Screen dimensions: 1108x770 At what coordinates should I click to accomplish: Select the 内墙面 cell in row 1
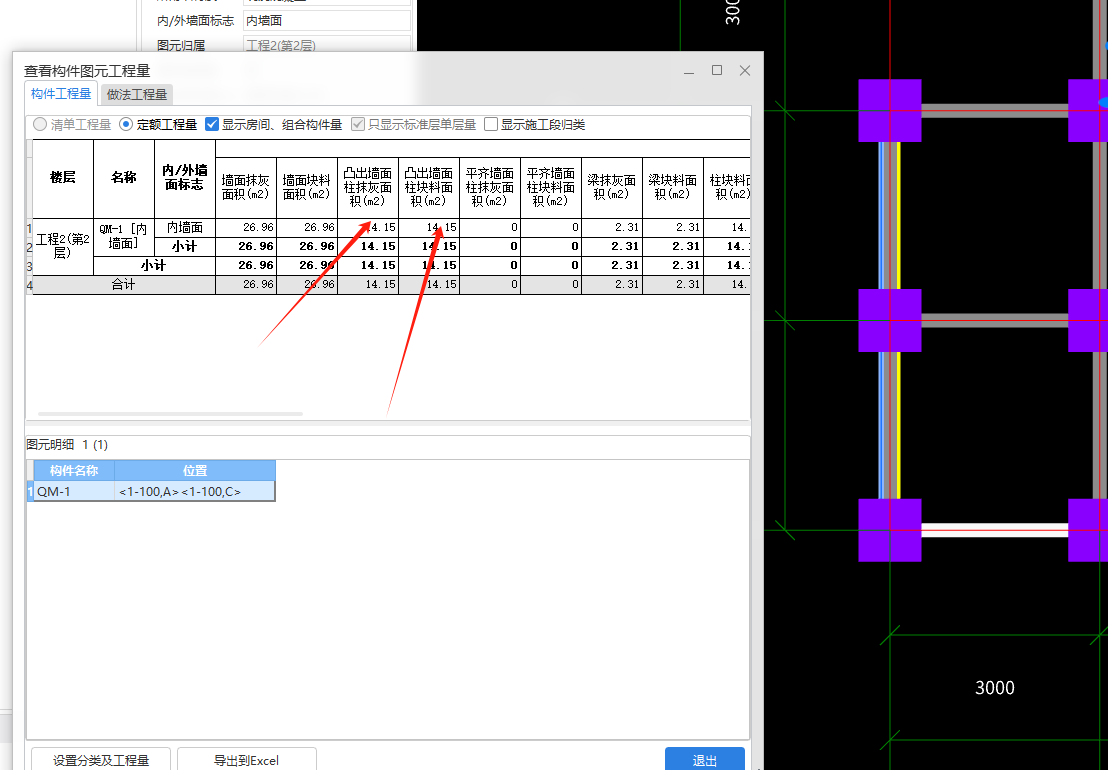pos(184,227)
